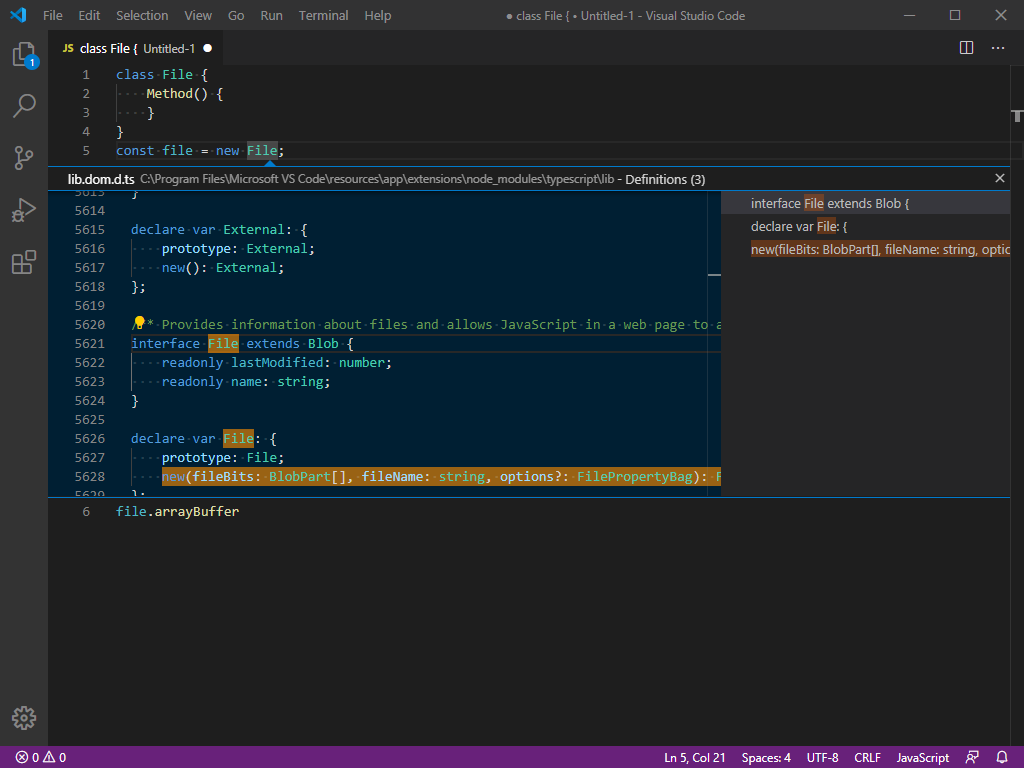
Task: Click line number 5 in the main editor gutter
Action: [x=86, y=151]
